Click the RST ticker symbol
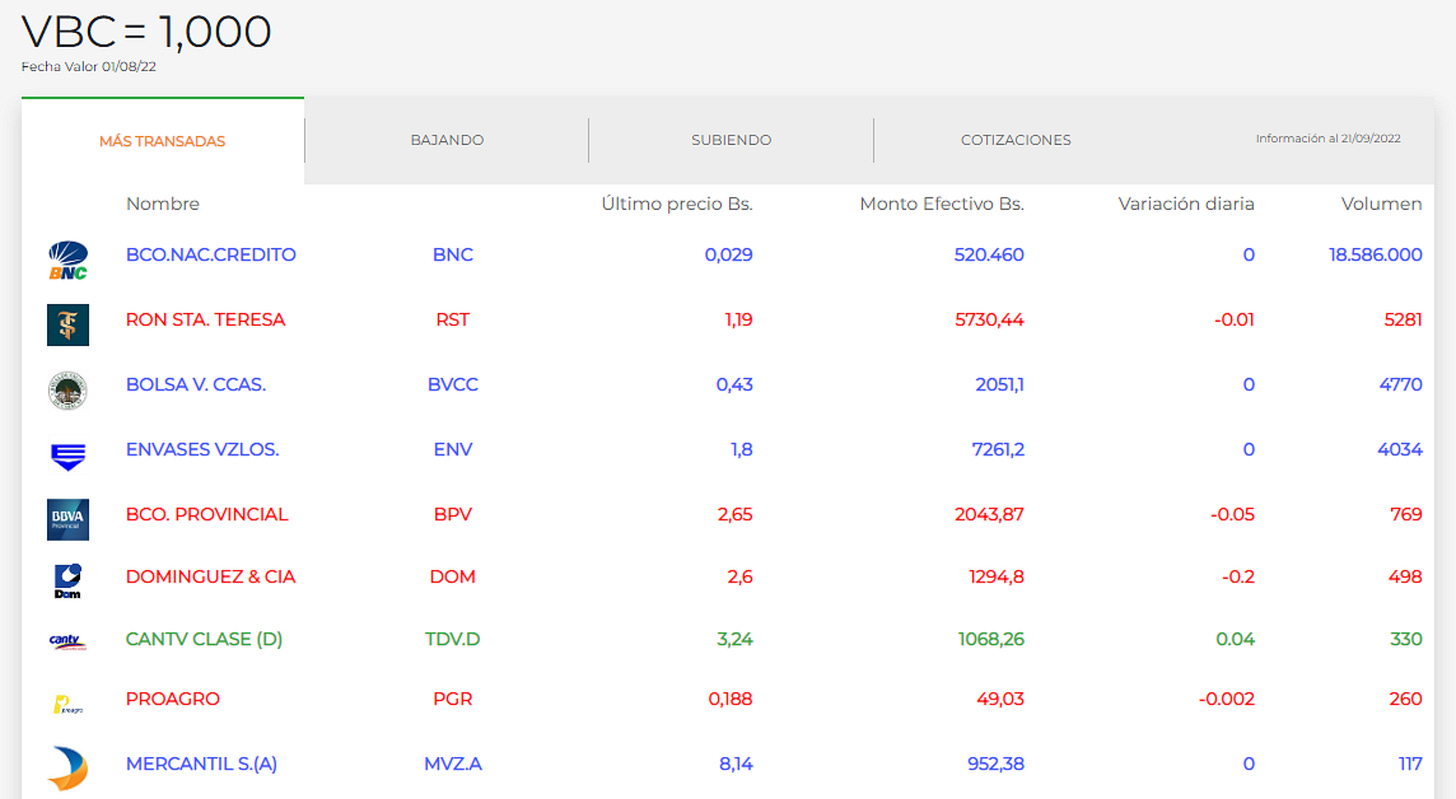This screenshot has height=799, width=1456. [x=453, y=320]
